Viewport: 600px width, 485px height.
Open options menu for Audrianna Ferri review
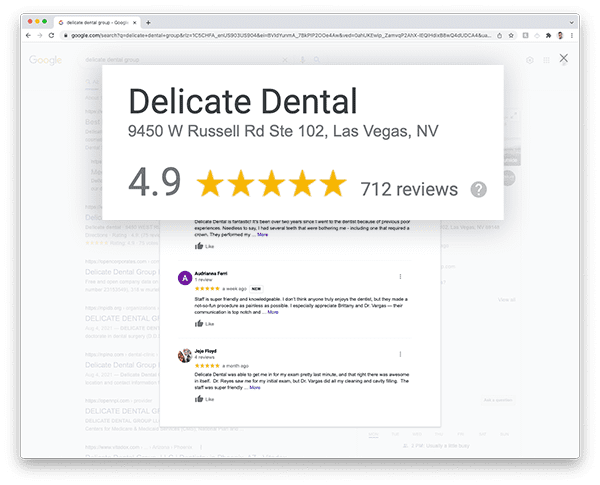point(400,276)
